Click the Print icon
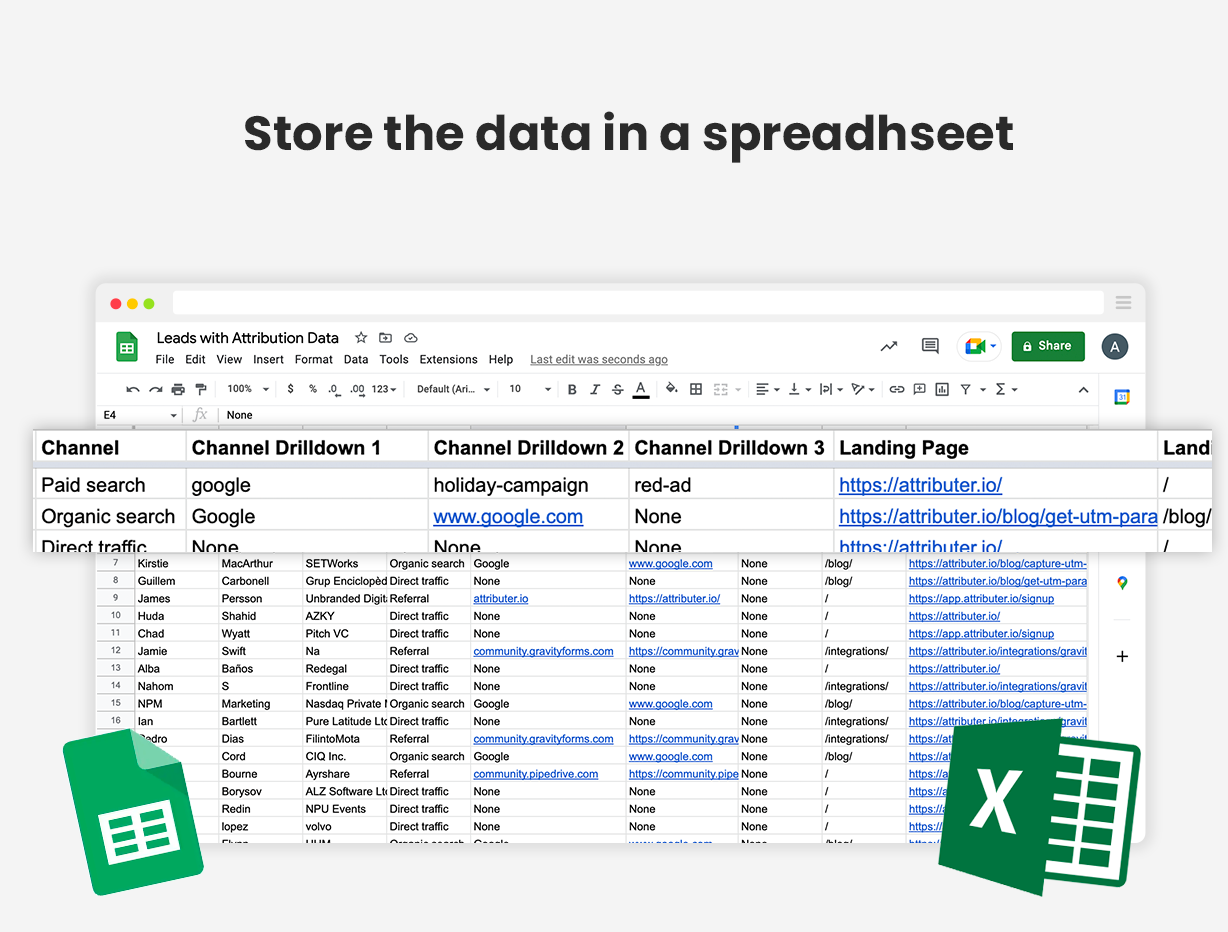The image size is (1228, 932). (178, 389)
